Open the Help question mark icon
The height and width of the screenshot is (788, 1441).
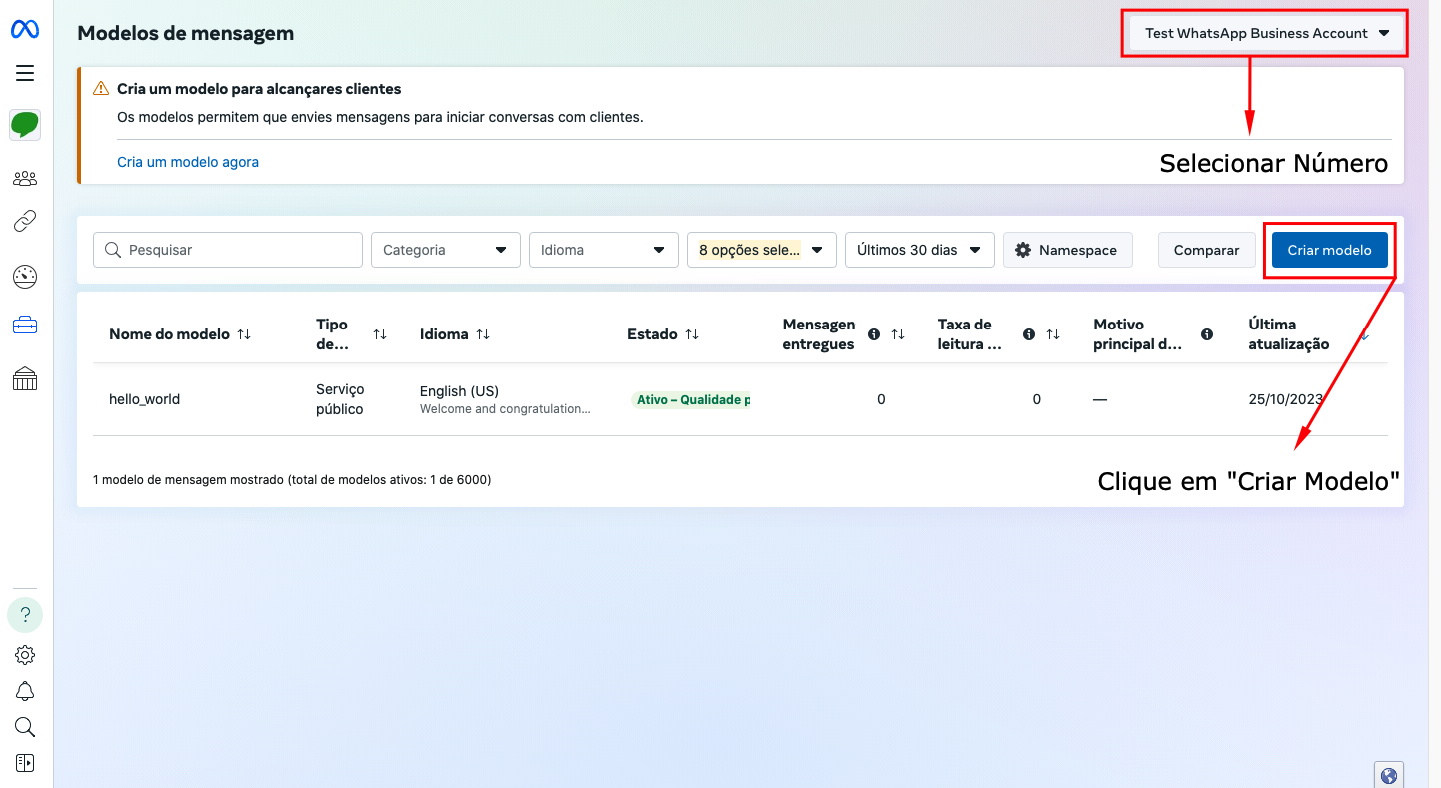point(24,614)
